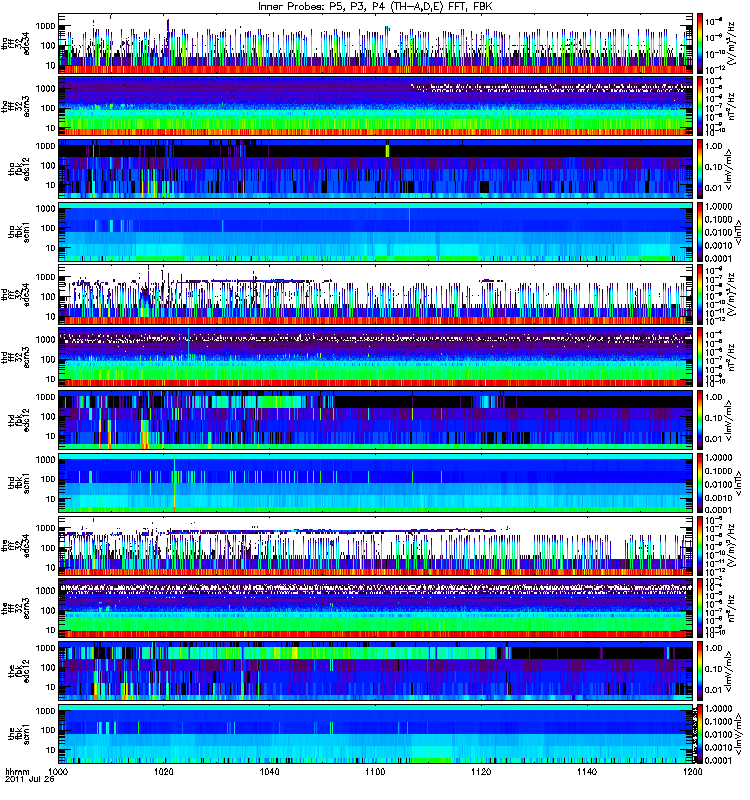The image size is (750, 800).
Task: Select the thd fbk scm1 filter bank panel
Action: point(376,483)
